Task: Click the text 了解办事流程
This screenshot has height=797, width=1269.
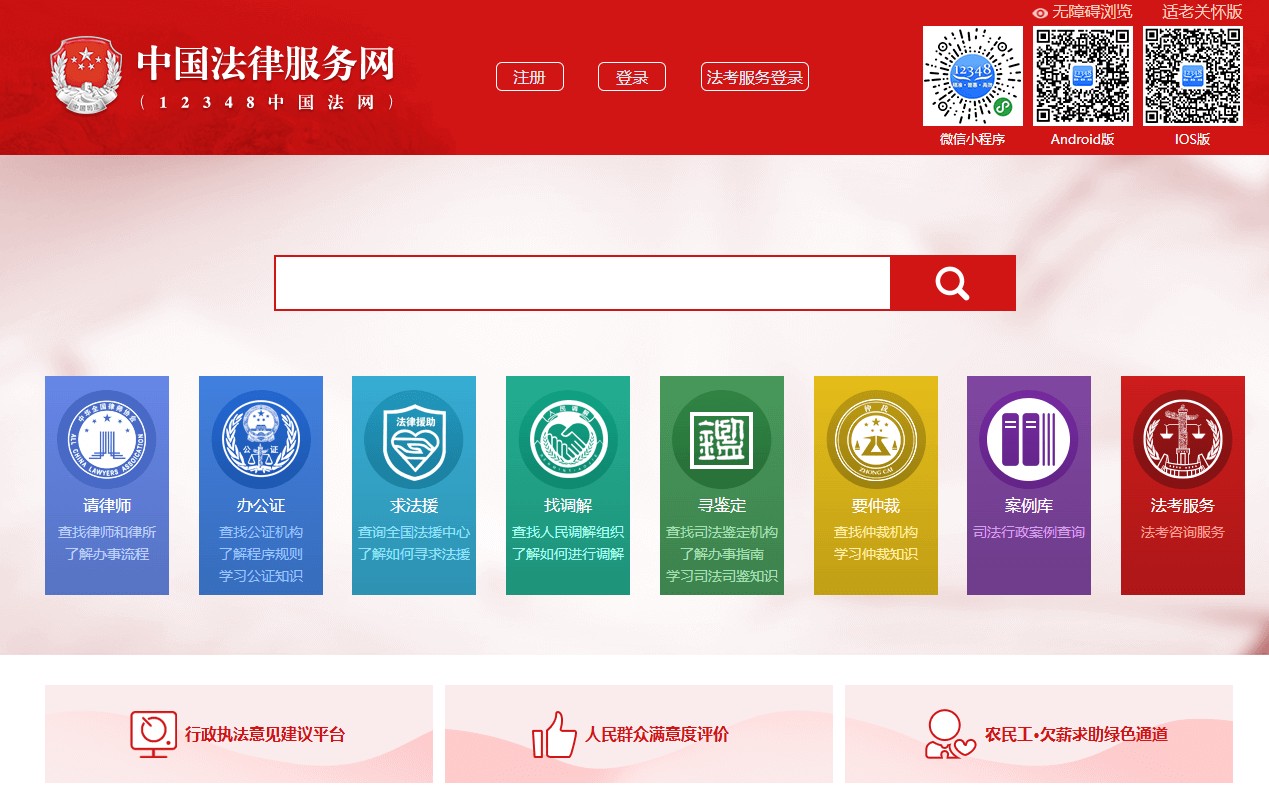Action: pyautogui.click(x=107, y=554)
